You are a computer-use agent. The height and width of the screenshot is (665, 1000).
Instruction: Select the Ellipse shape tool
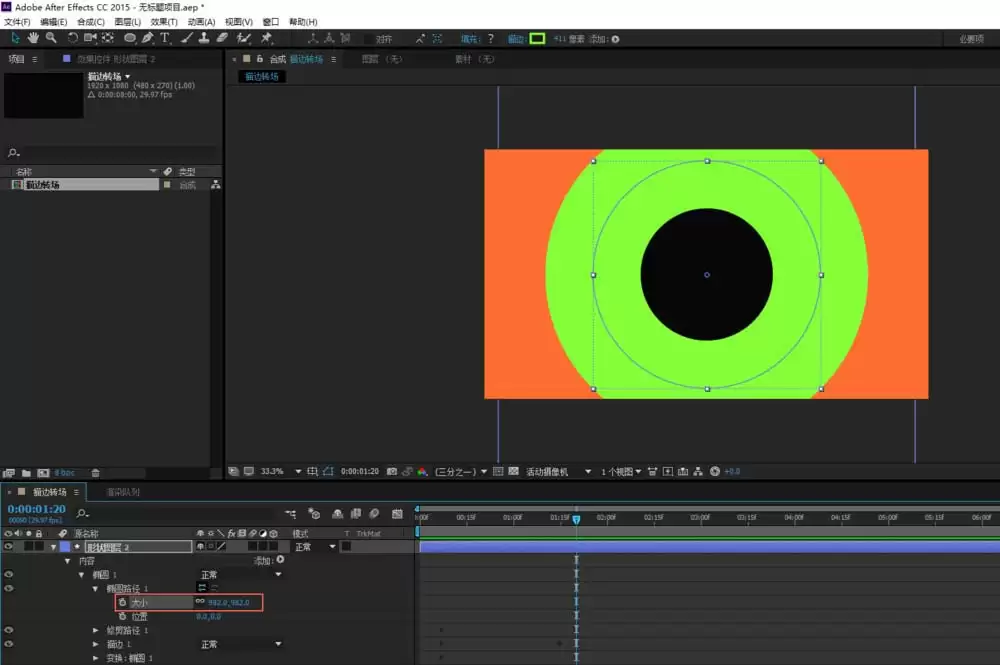click(x=129, y=38)
